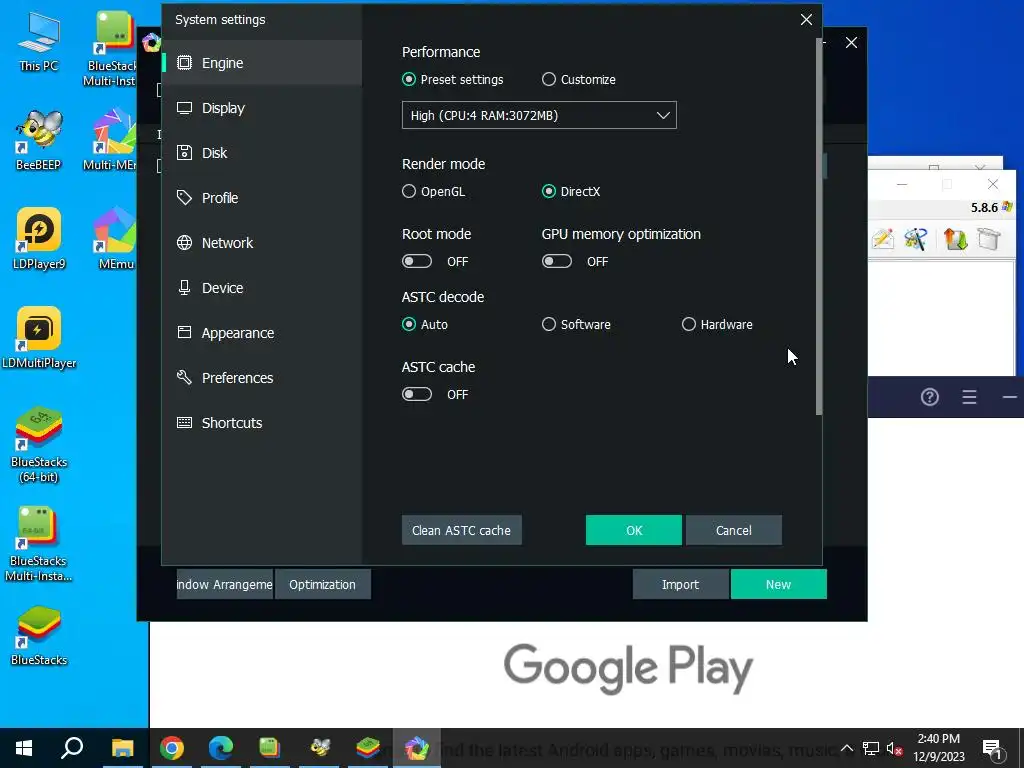Click the taskbar clock showing 2:40 PM
This screenshot has height=768, width=1024.
(938, 748)
